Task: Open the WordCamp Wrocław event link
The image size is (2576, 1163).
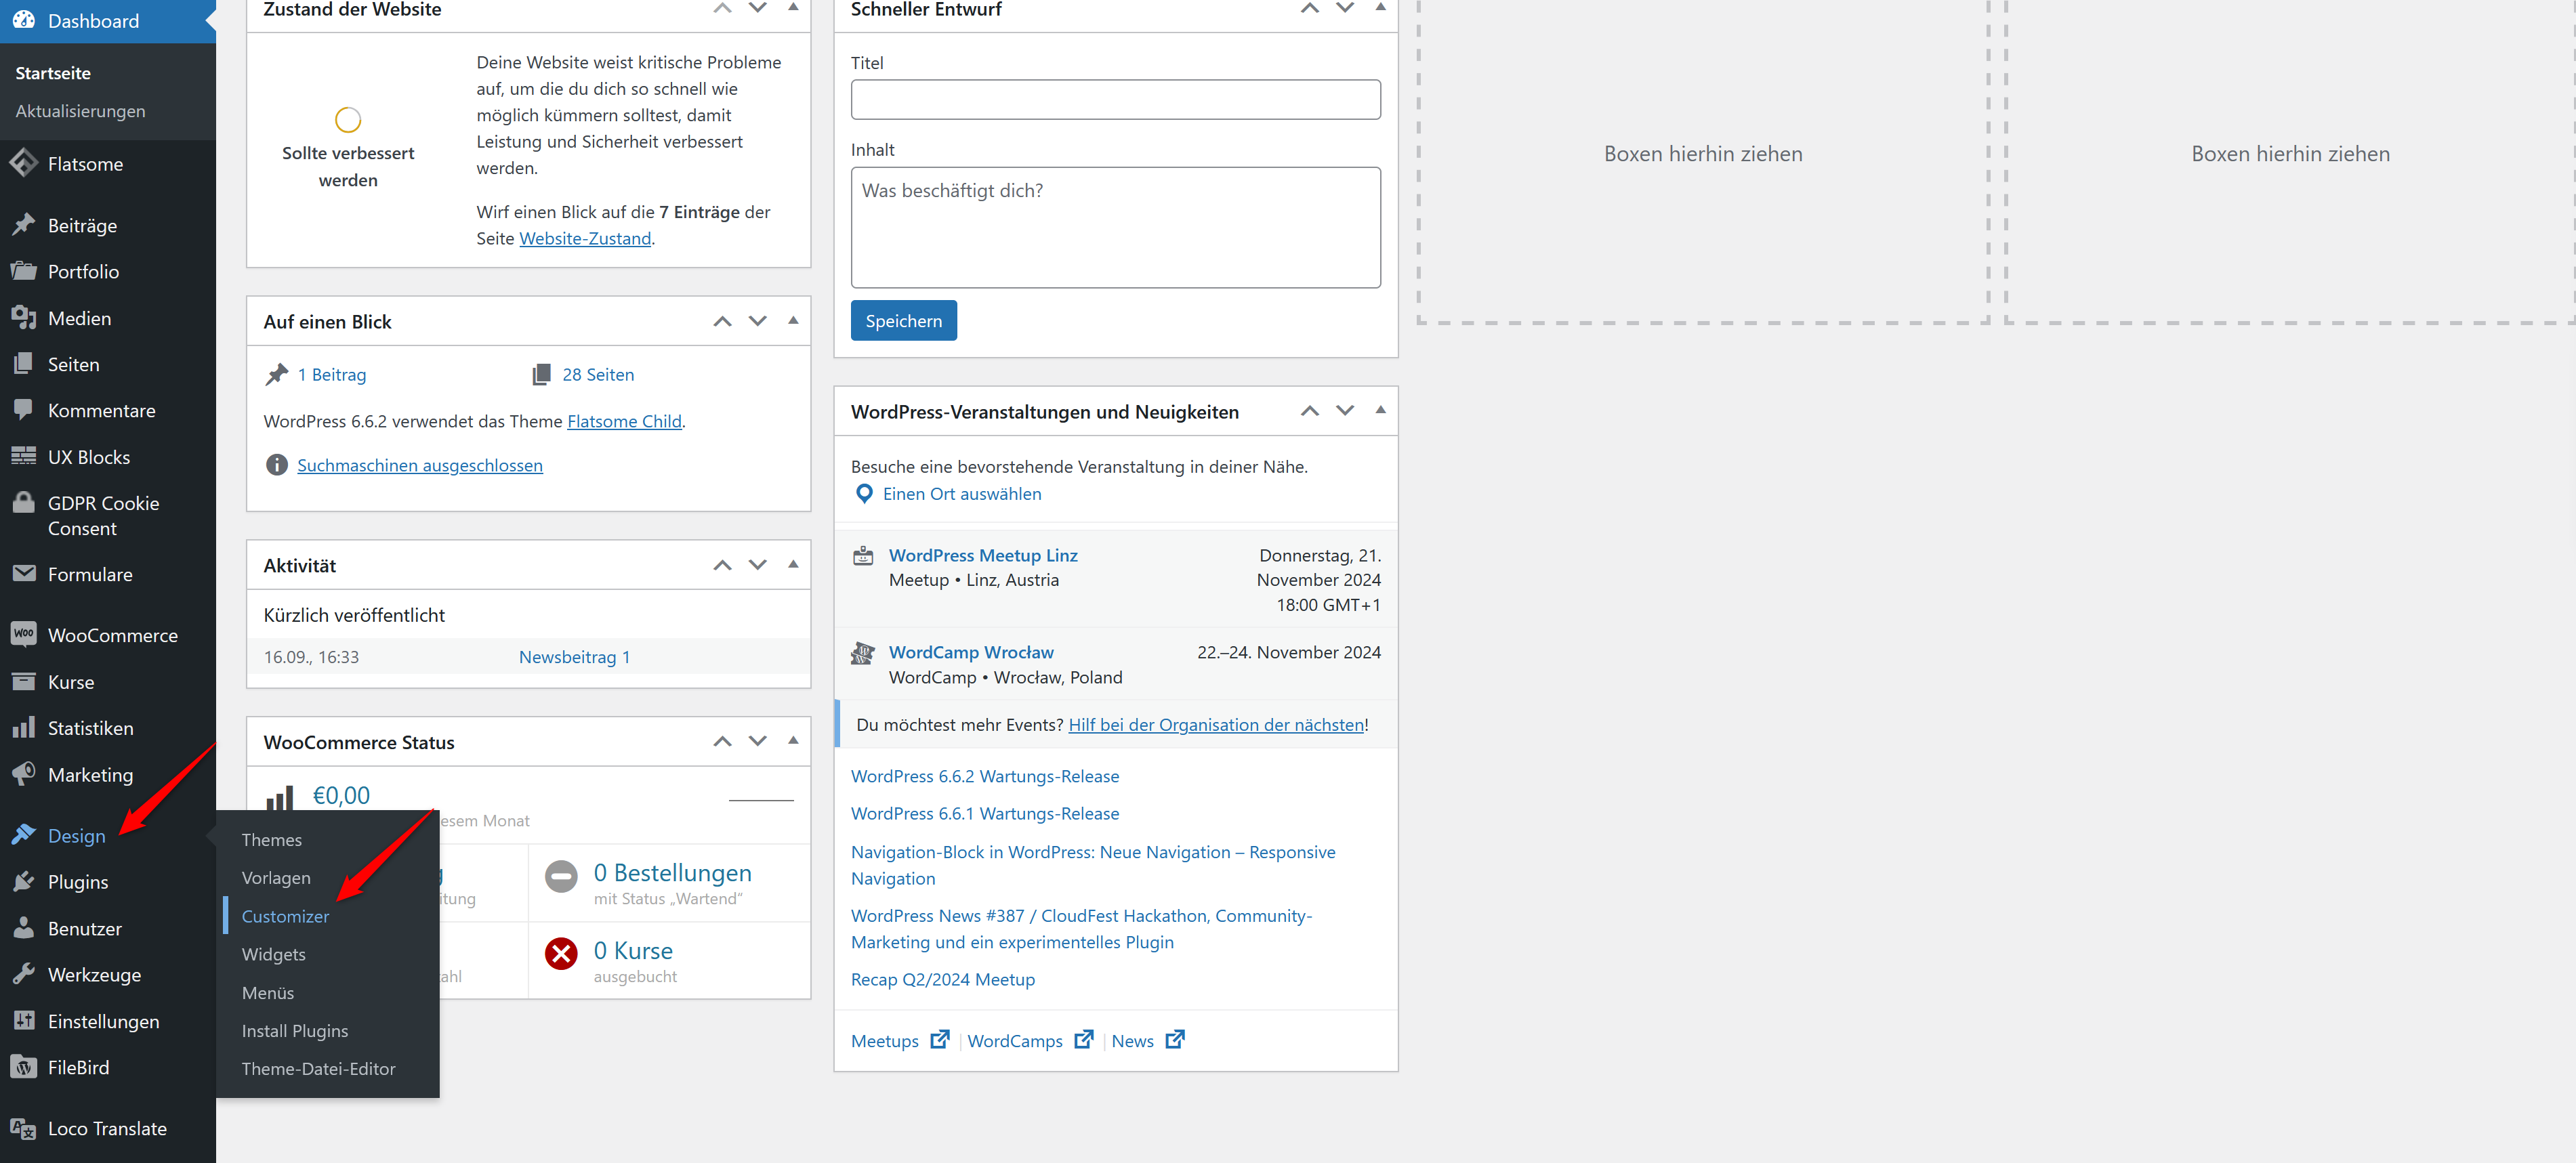Action: 971,652
